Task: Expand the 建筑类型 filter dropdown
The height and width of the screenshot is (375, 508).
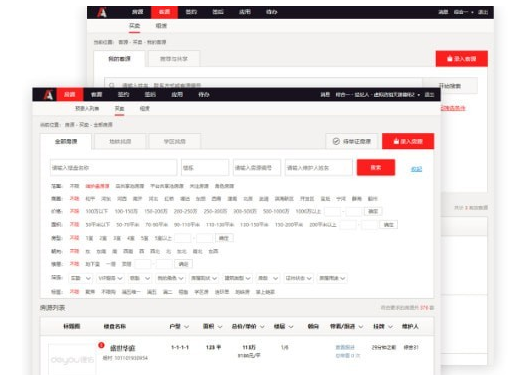Action: (237, 278)
